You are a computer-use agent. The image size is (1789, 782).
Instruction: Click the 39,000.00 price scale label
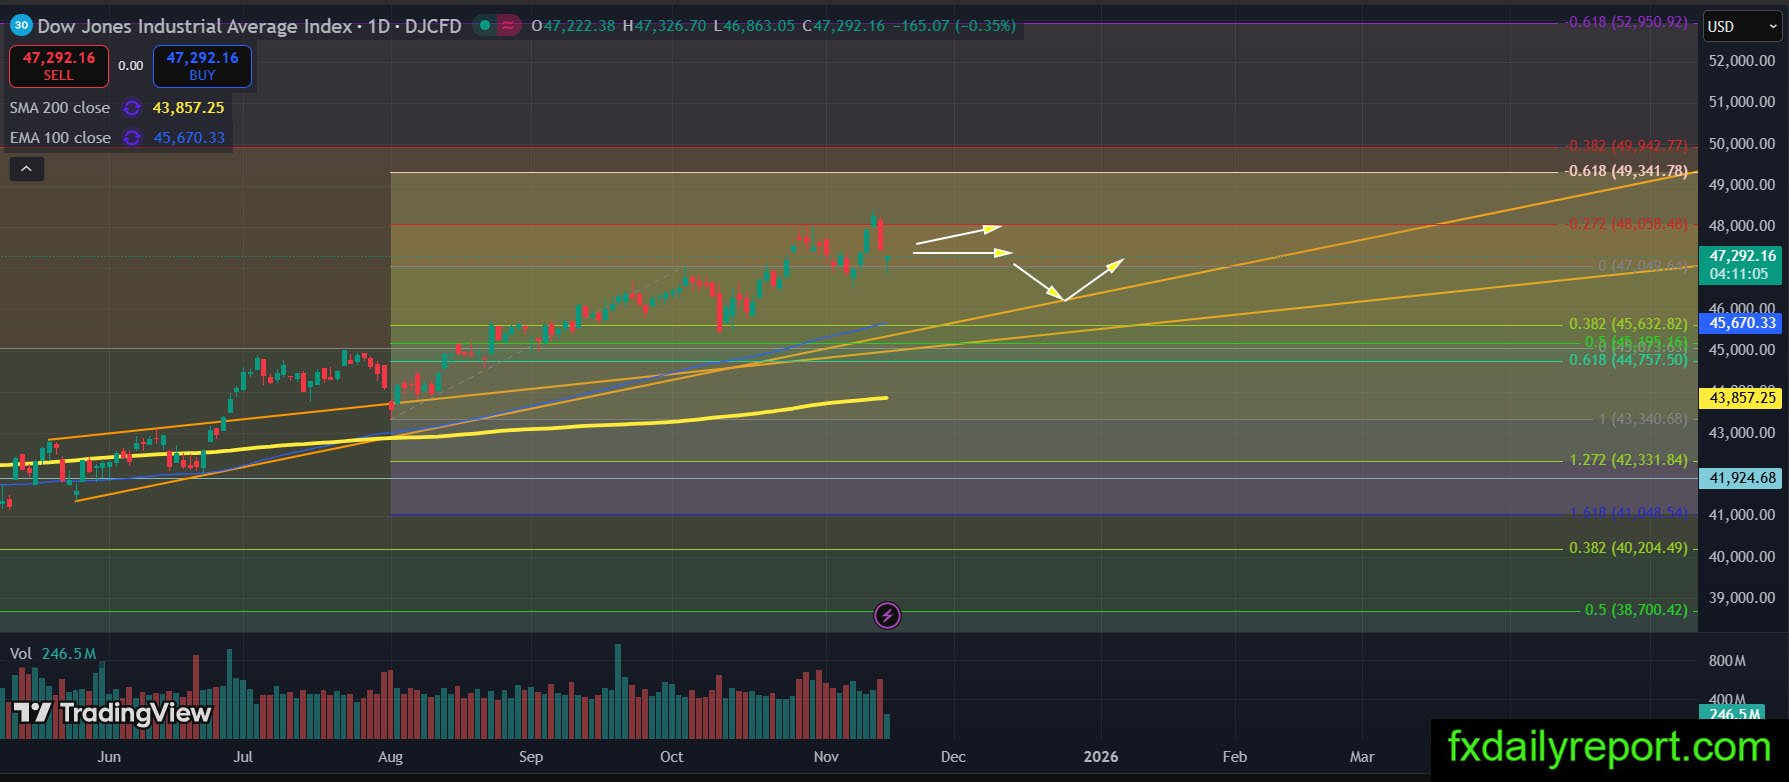pyautogui.click(x=1742, y=598)
